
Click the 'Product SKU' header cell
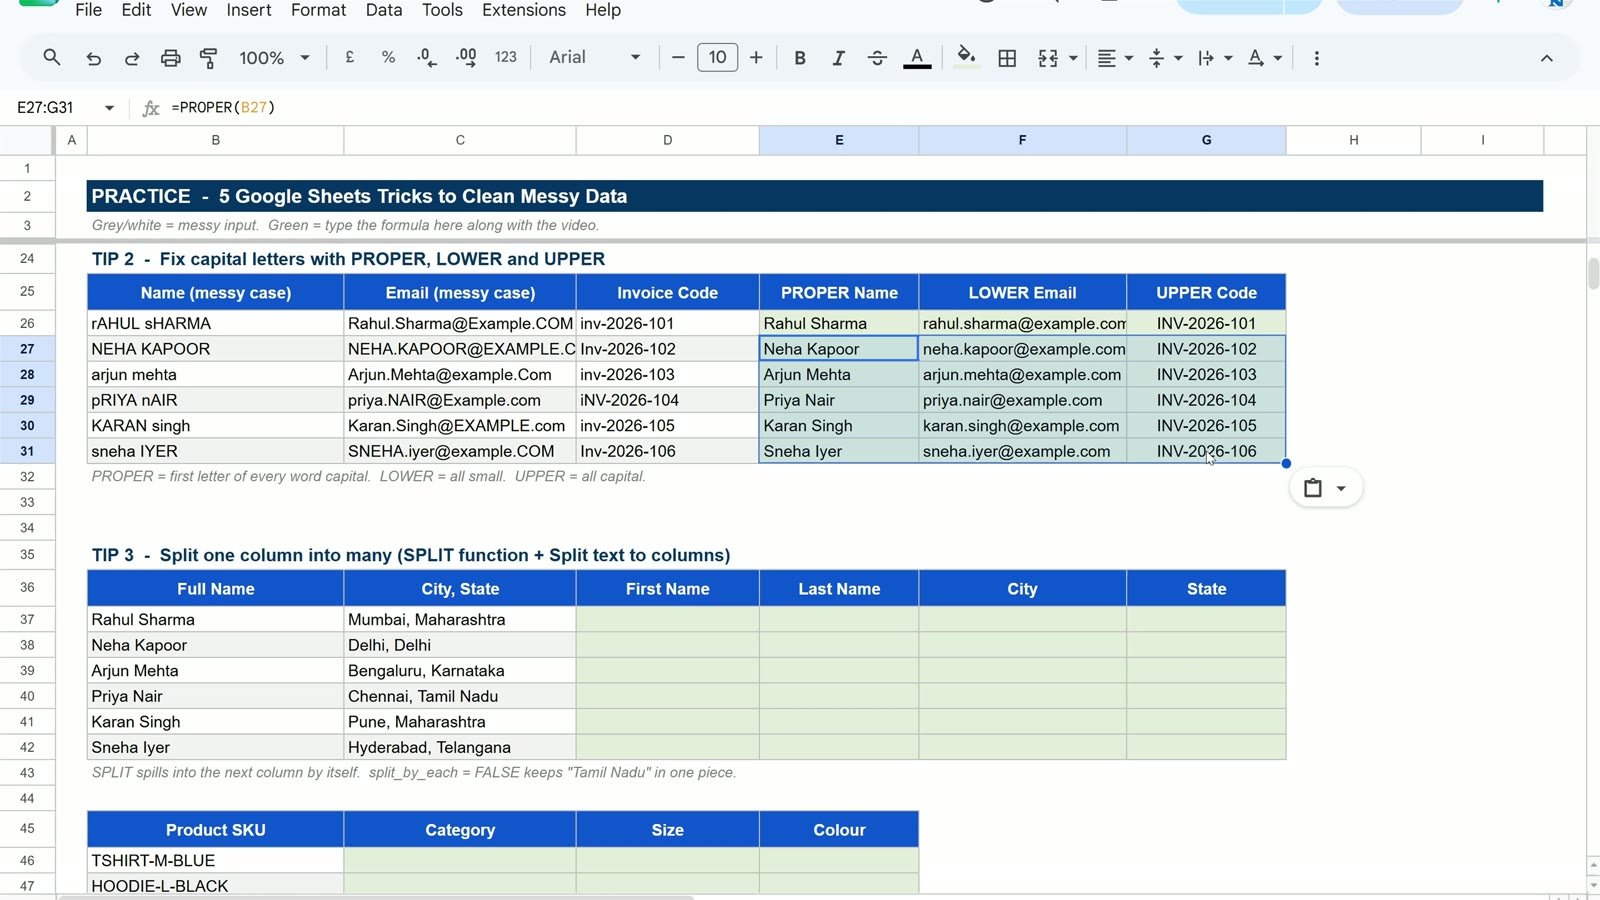coord(215,830)
